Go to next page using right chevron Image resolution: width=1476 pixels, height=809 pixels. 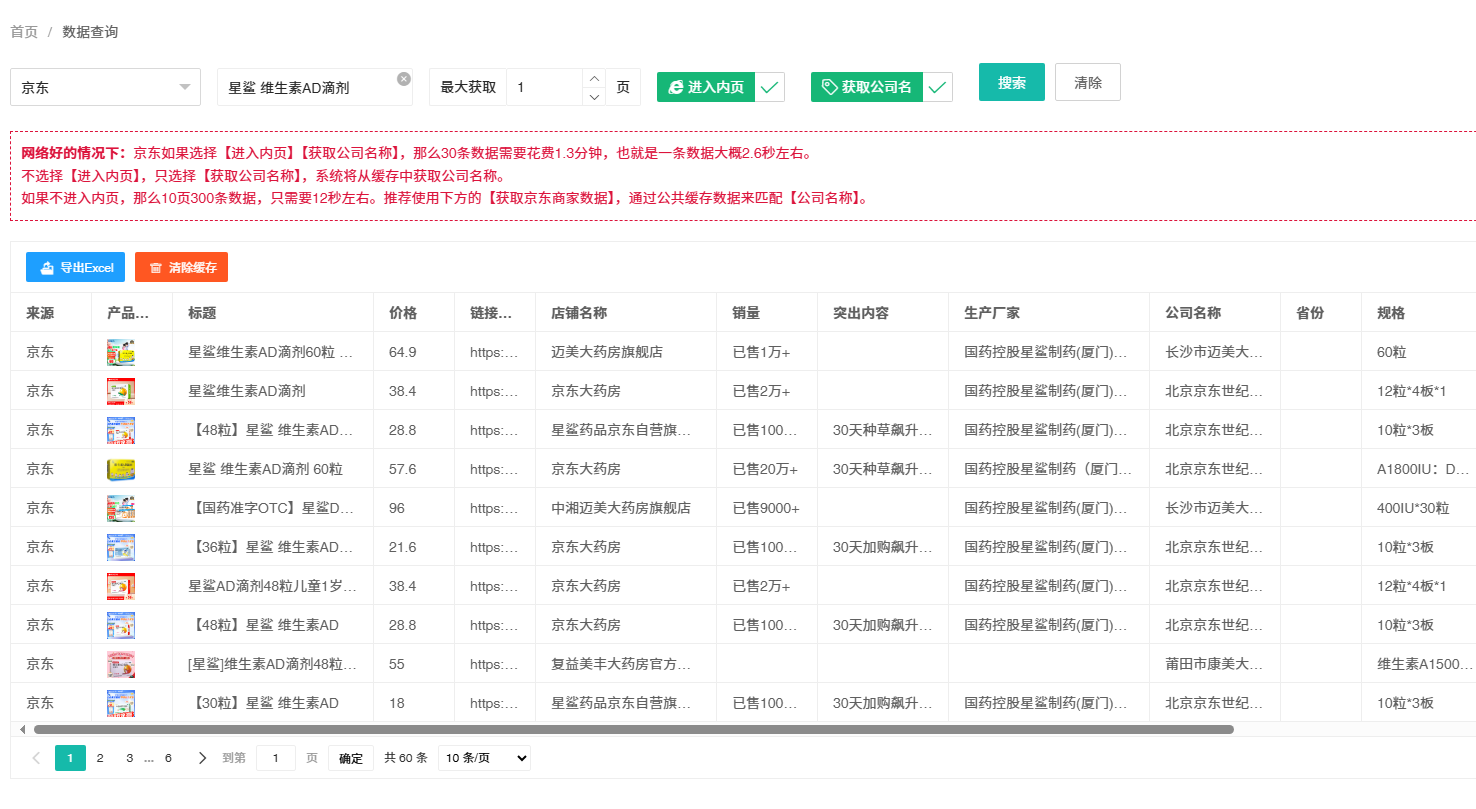(202, 758)
